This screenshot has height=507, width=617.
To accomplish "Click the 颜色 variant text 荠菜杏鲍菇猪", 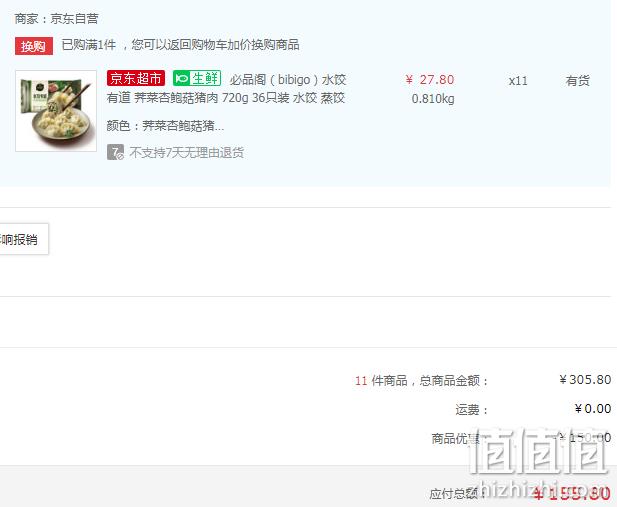I will [x=165, y=126].
